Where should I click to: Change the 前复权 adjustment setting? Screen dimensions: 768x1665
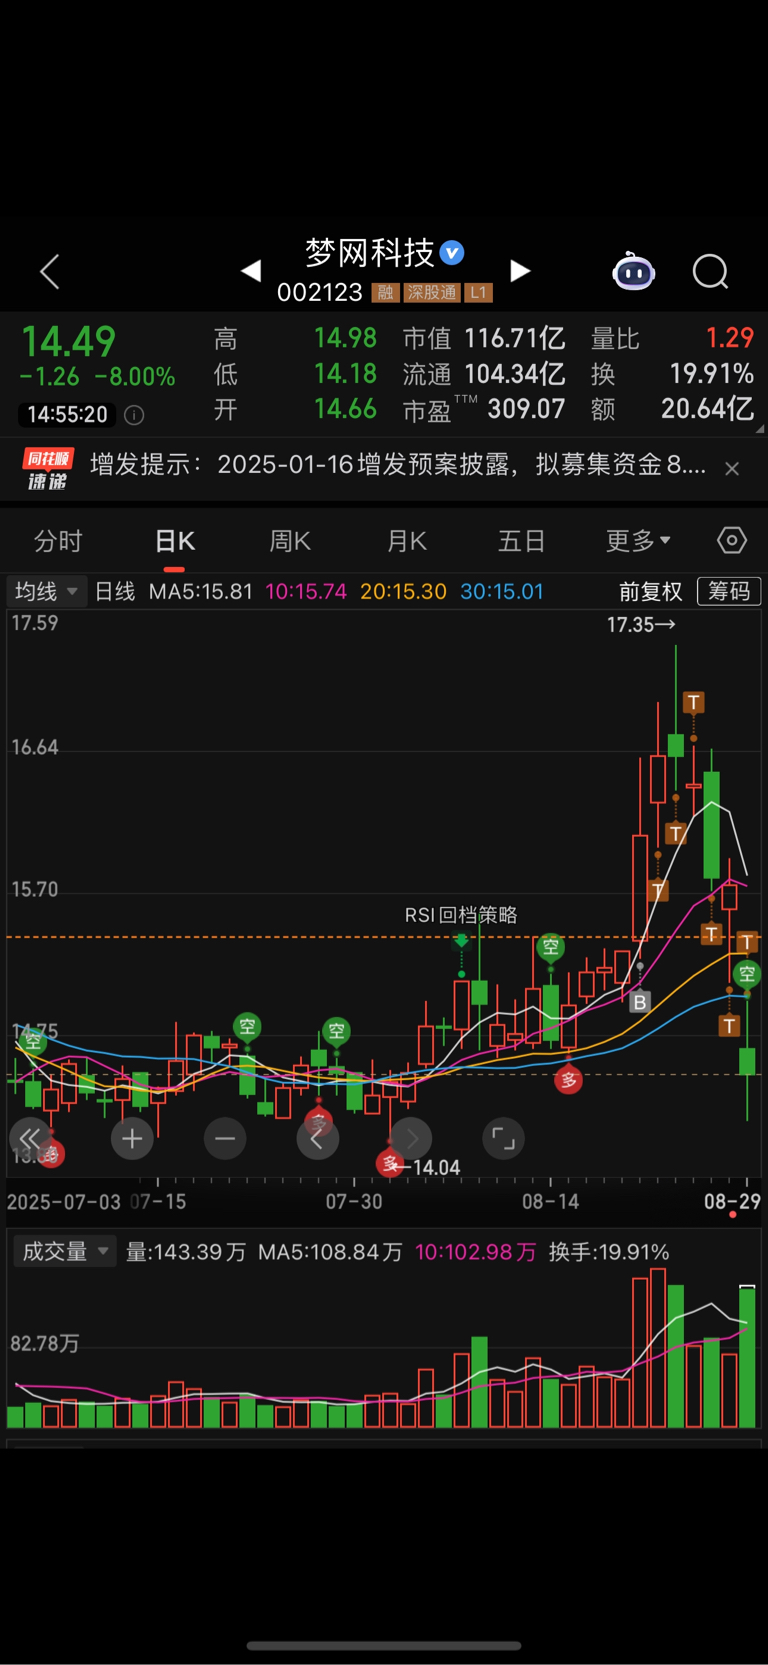pyautogui.click(x=650, y=591)
